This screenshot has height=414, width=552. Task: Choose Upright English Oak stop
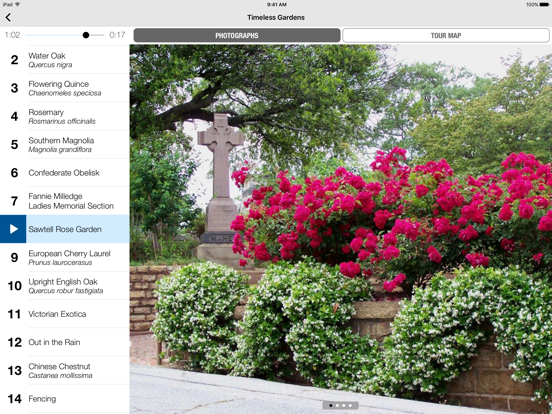coord(65,286)
